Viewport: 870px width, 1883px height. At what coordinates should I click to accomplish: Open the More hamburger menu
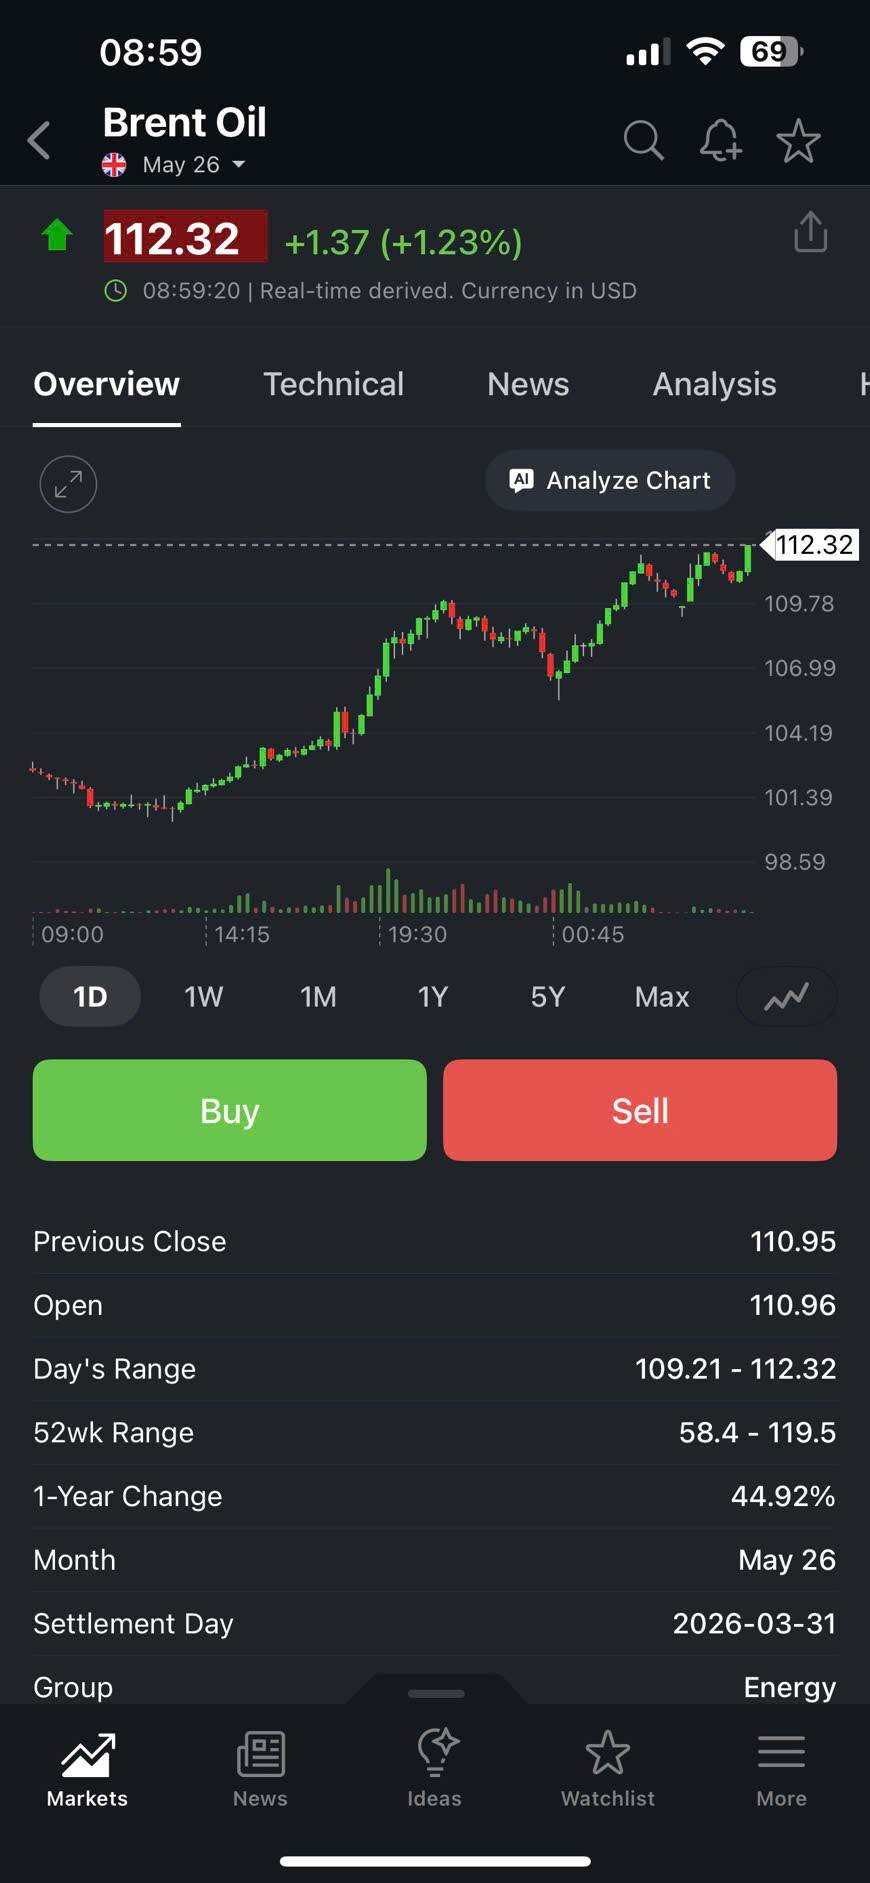pyautogui.click(x=781, y=1768)
